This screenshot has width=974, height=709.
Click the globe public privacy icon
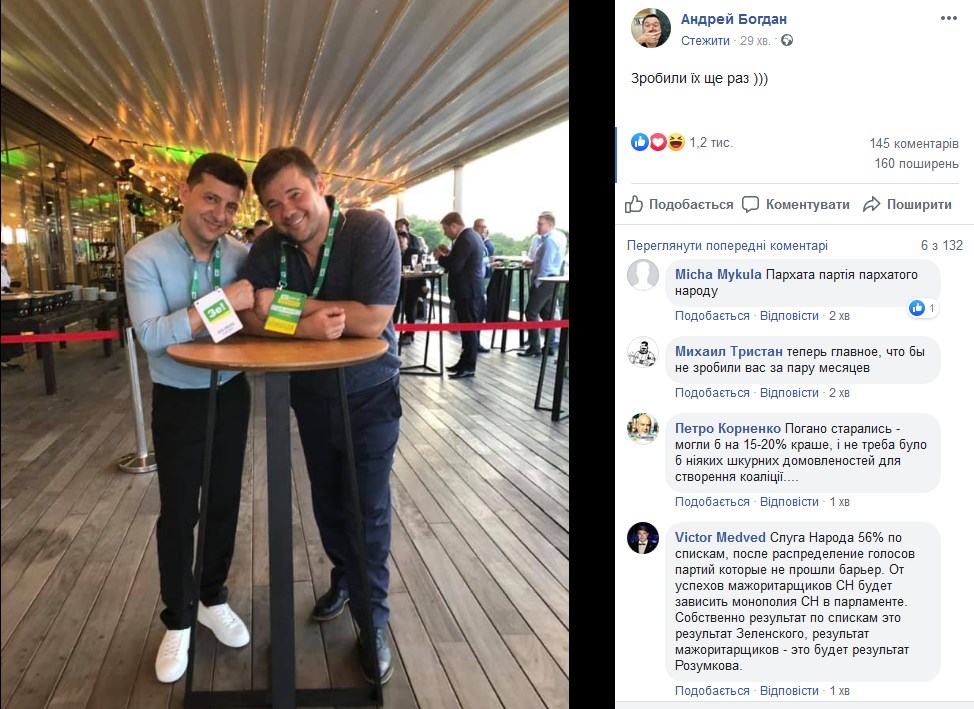(x=786, y=40)
